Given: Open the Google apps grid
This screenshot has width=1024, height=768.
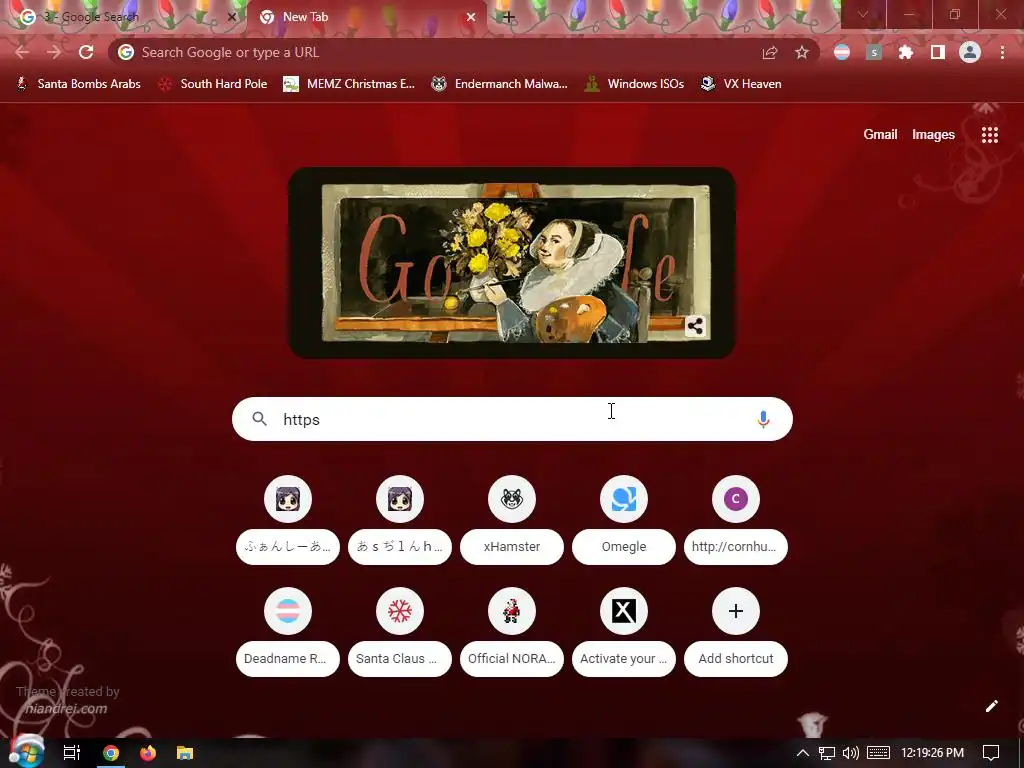Looking at the screenshot, I should 990,135.
